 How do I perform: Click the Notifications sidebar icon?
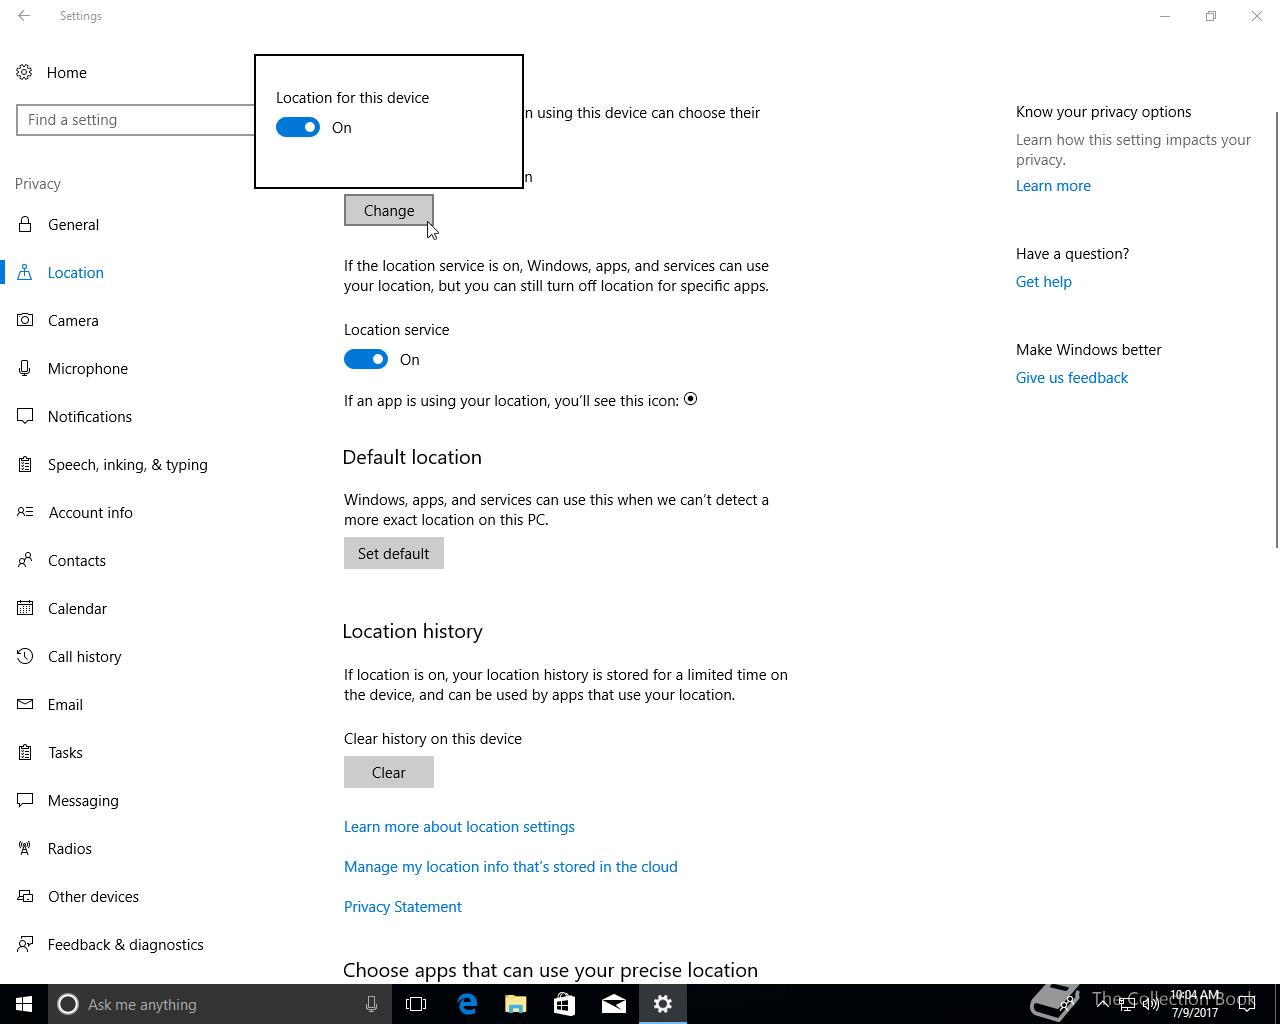coord(25,416)
